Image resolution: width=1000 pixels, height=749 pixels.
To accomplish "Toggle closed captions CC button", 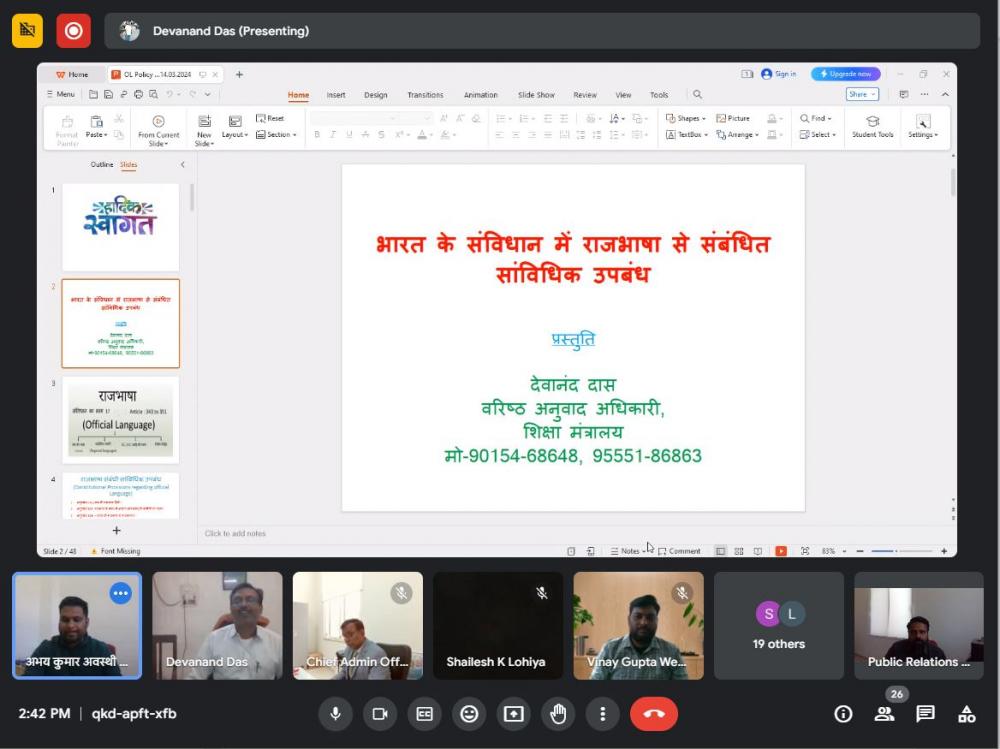I will point(425,714).
